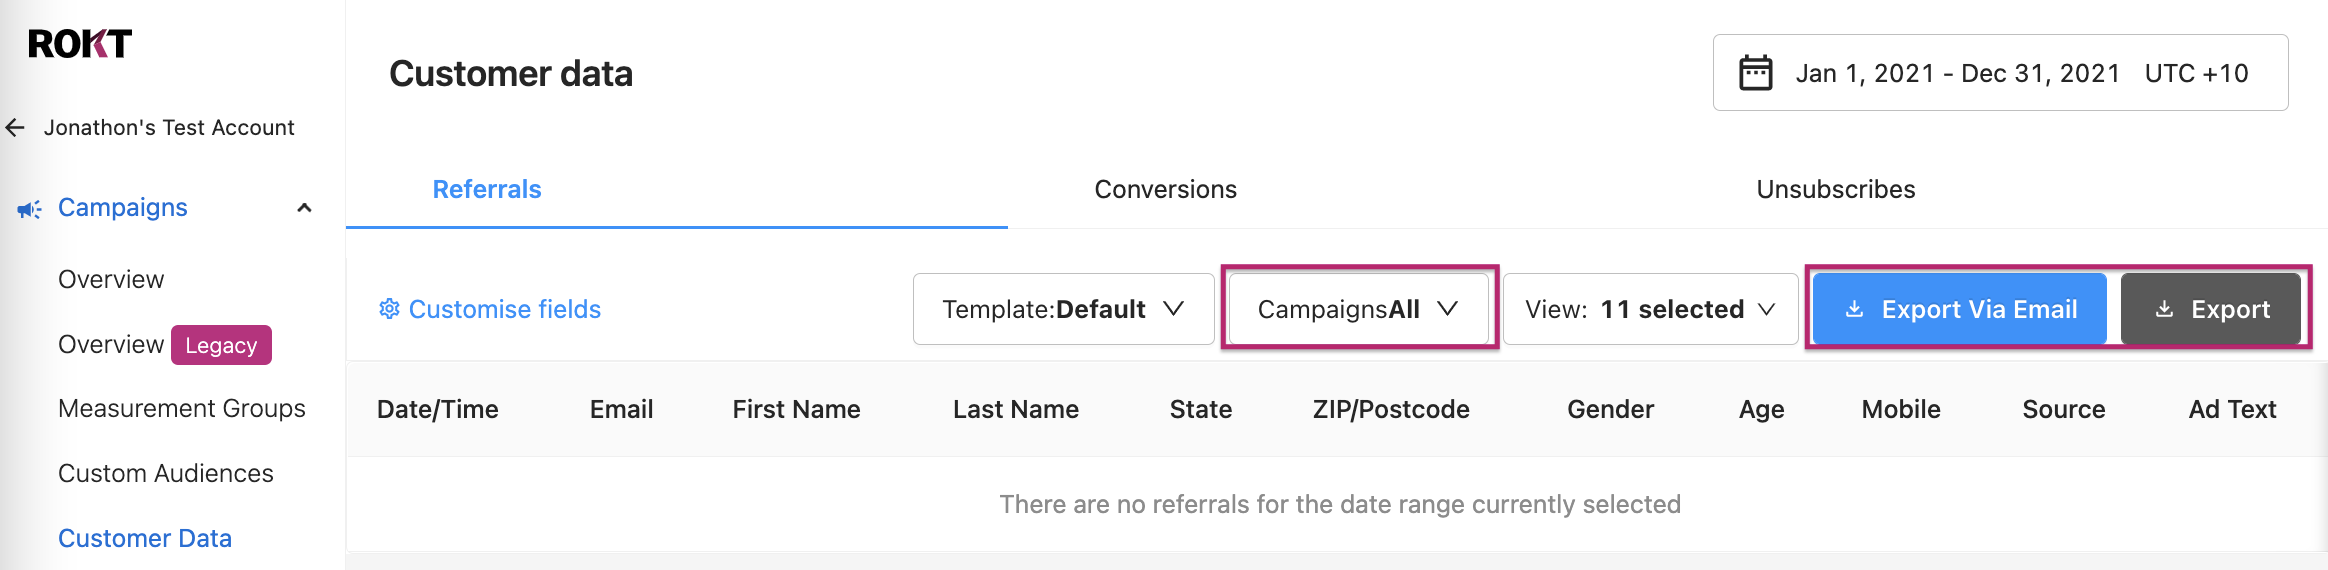Switch to the Unsubscribes tab
Image resolution: width=2328 pixels, height=570 pixels.
1835,189
